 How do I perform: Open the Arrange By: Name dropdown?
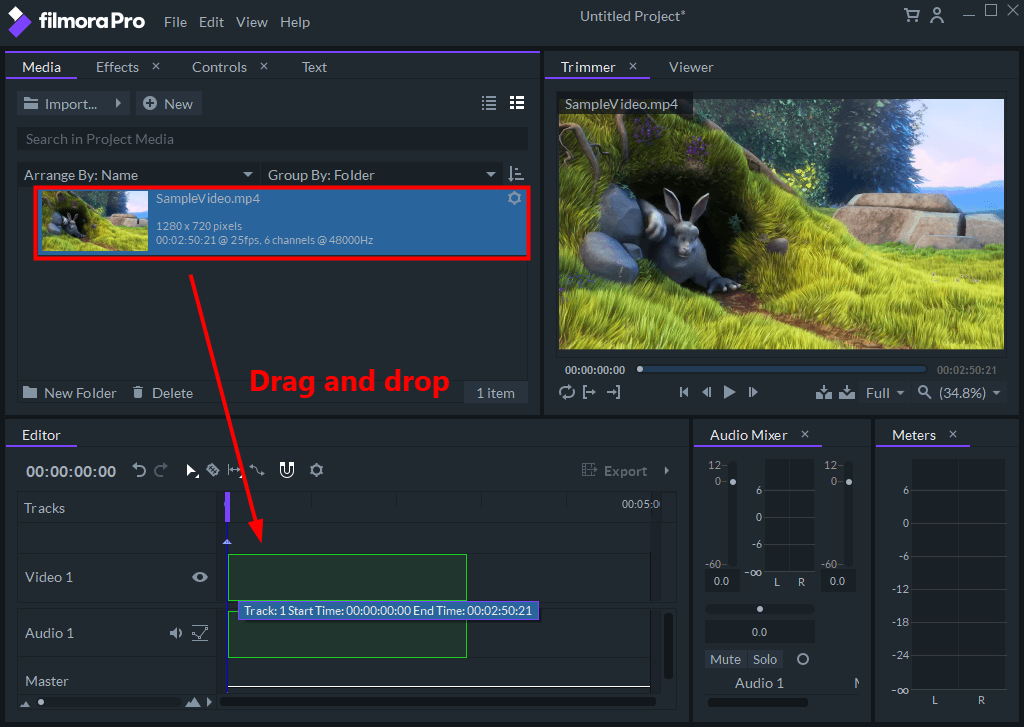[x=138, y=175]
